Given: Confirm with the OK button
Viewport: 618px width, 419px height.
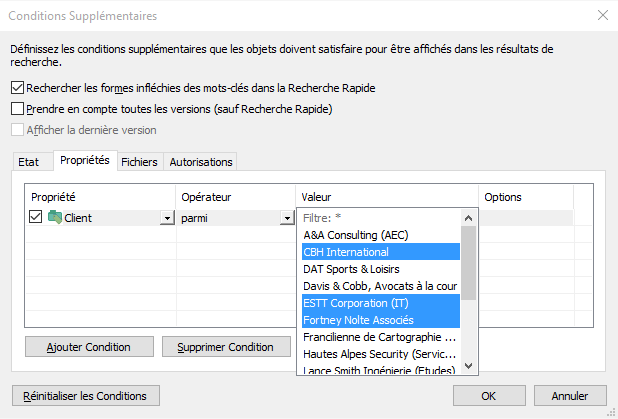Looking at the screenshot, I should point(489,395).
